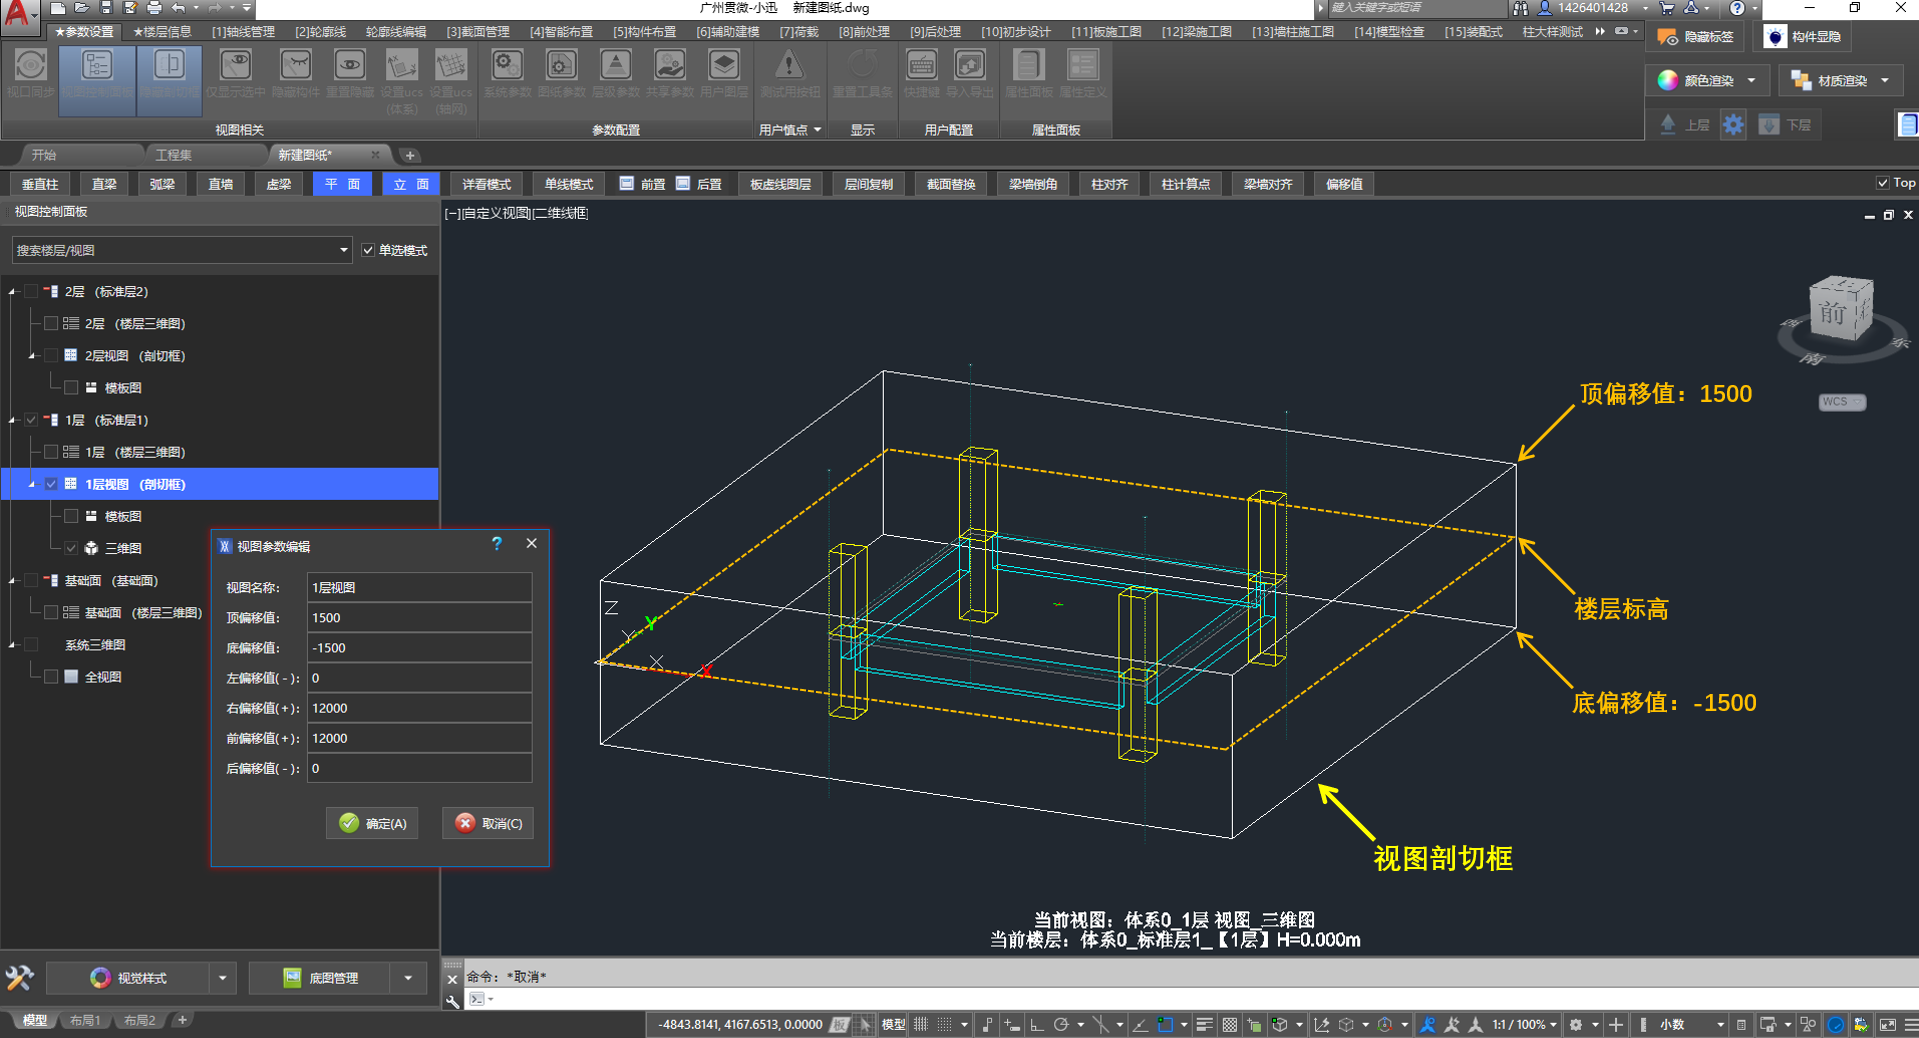Click the 隐藏构件 hide component icon
Screen dimensions: 1919x1038
point(295,66)
